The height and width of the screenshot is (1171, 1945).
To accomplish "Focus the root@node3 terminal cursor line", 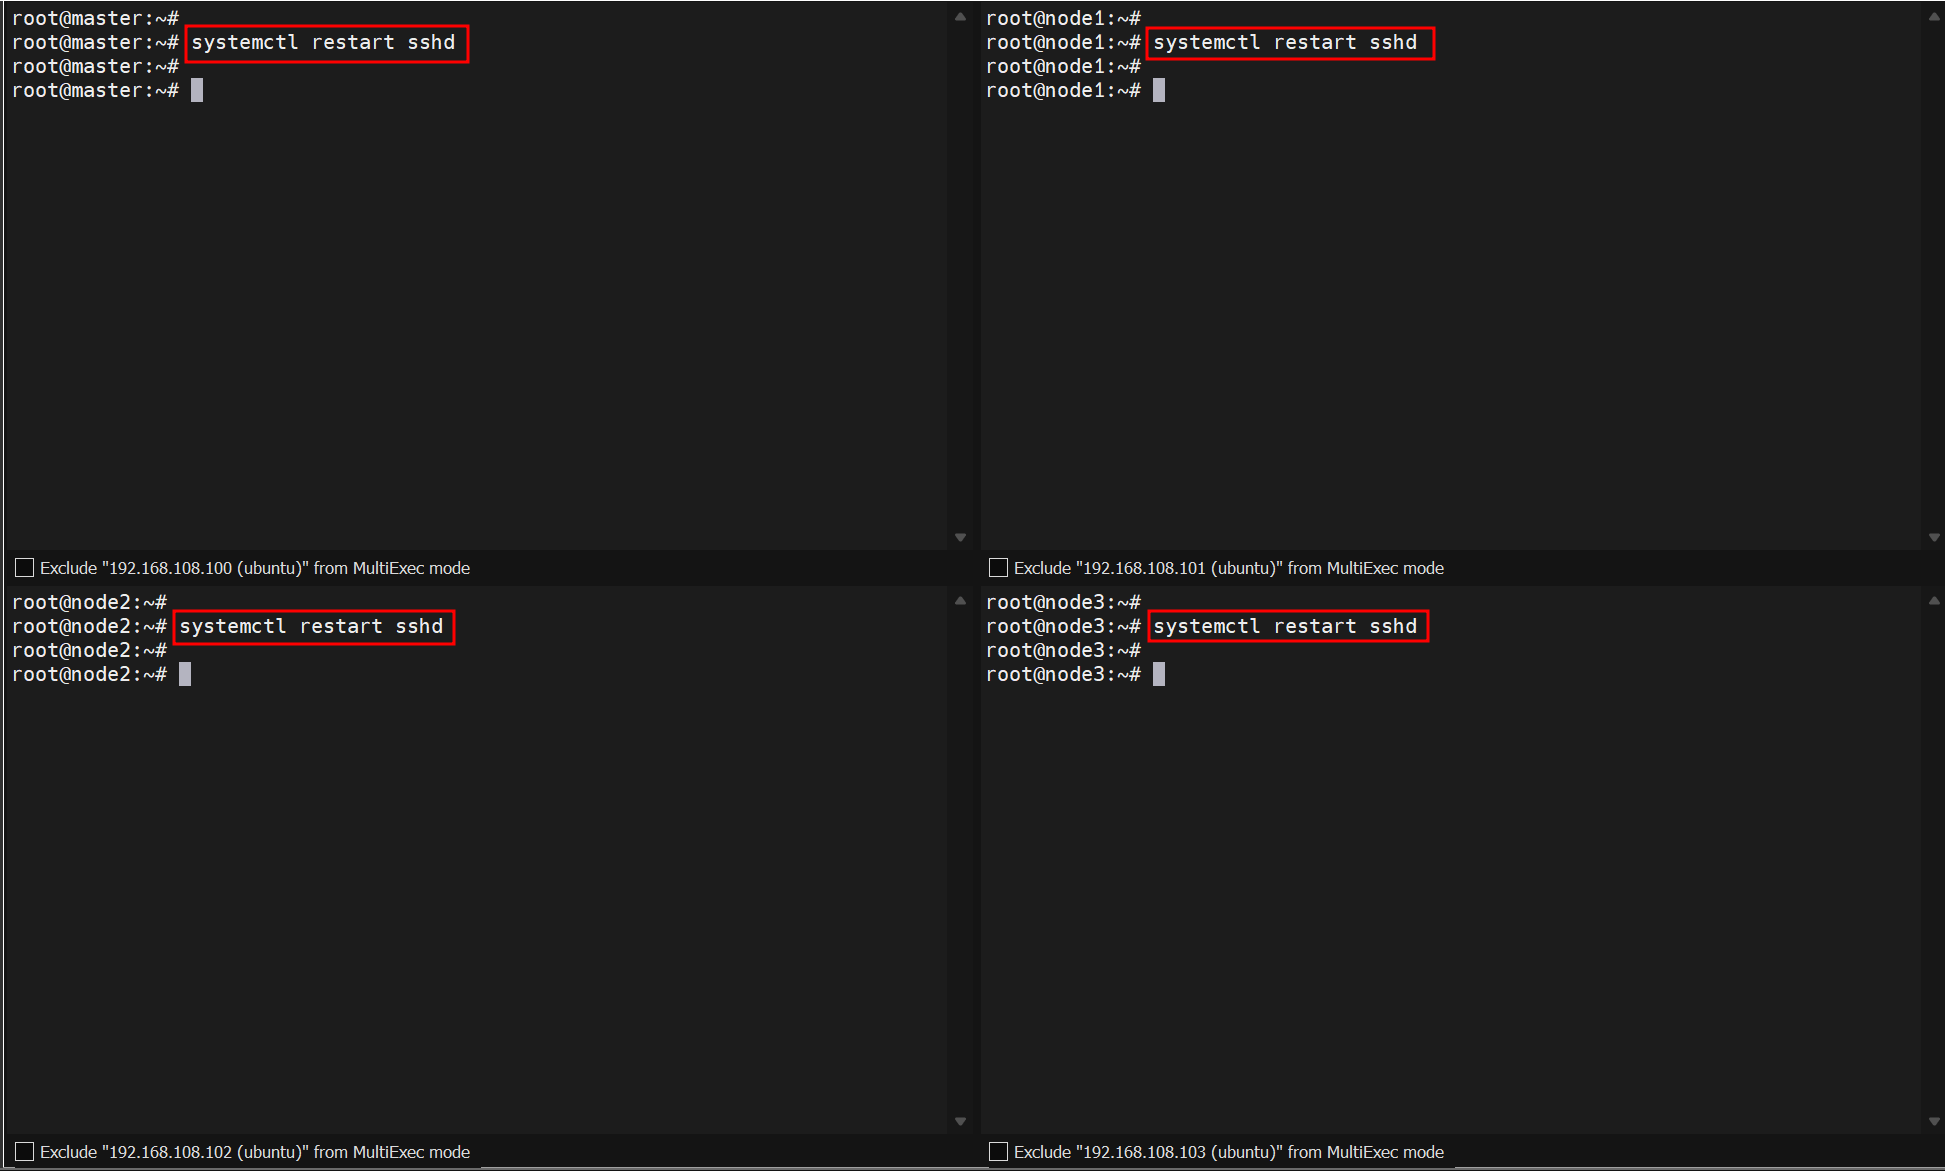I will coord(1159,675).
